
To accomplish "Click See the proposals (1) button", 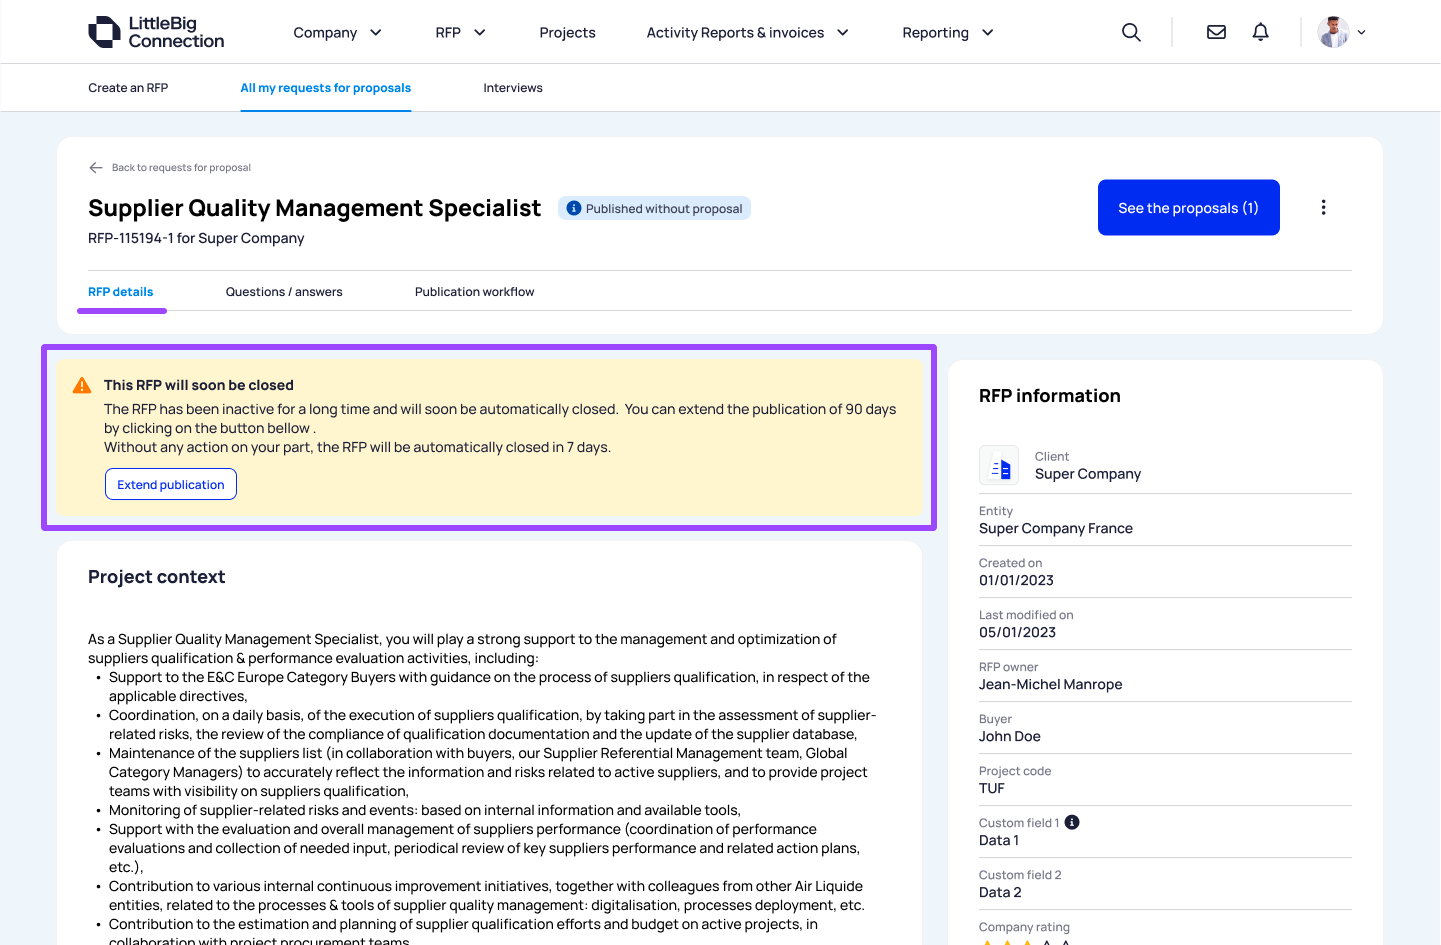I will pos(1188,208).
